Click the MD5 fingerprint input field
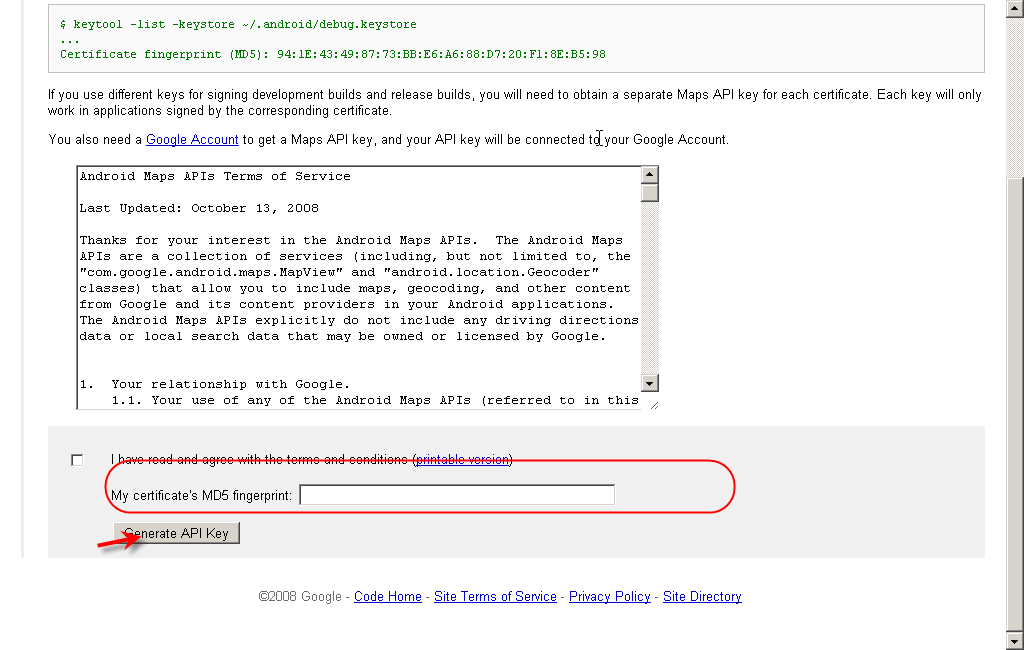The image size is (1024, 650). tap(456, 495)
